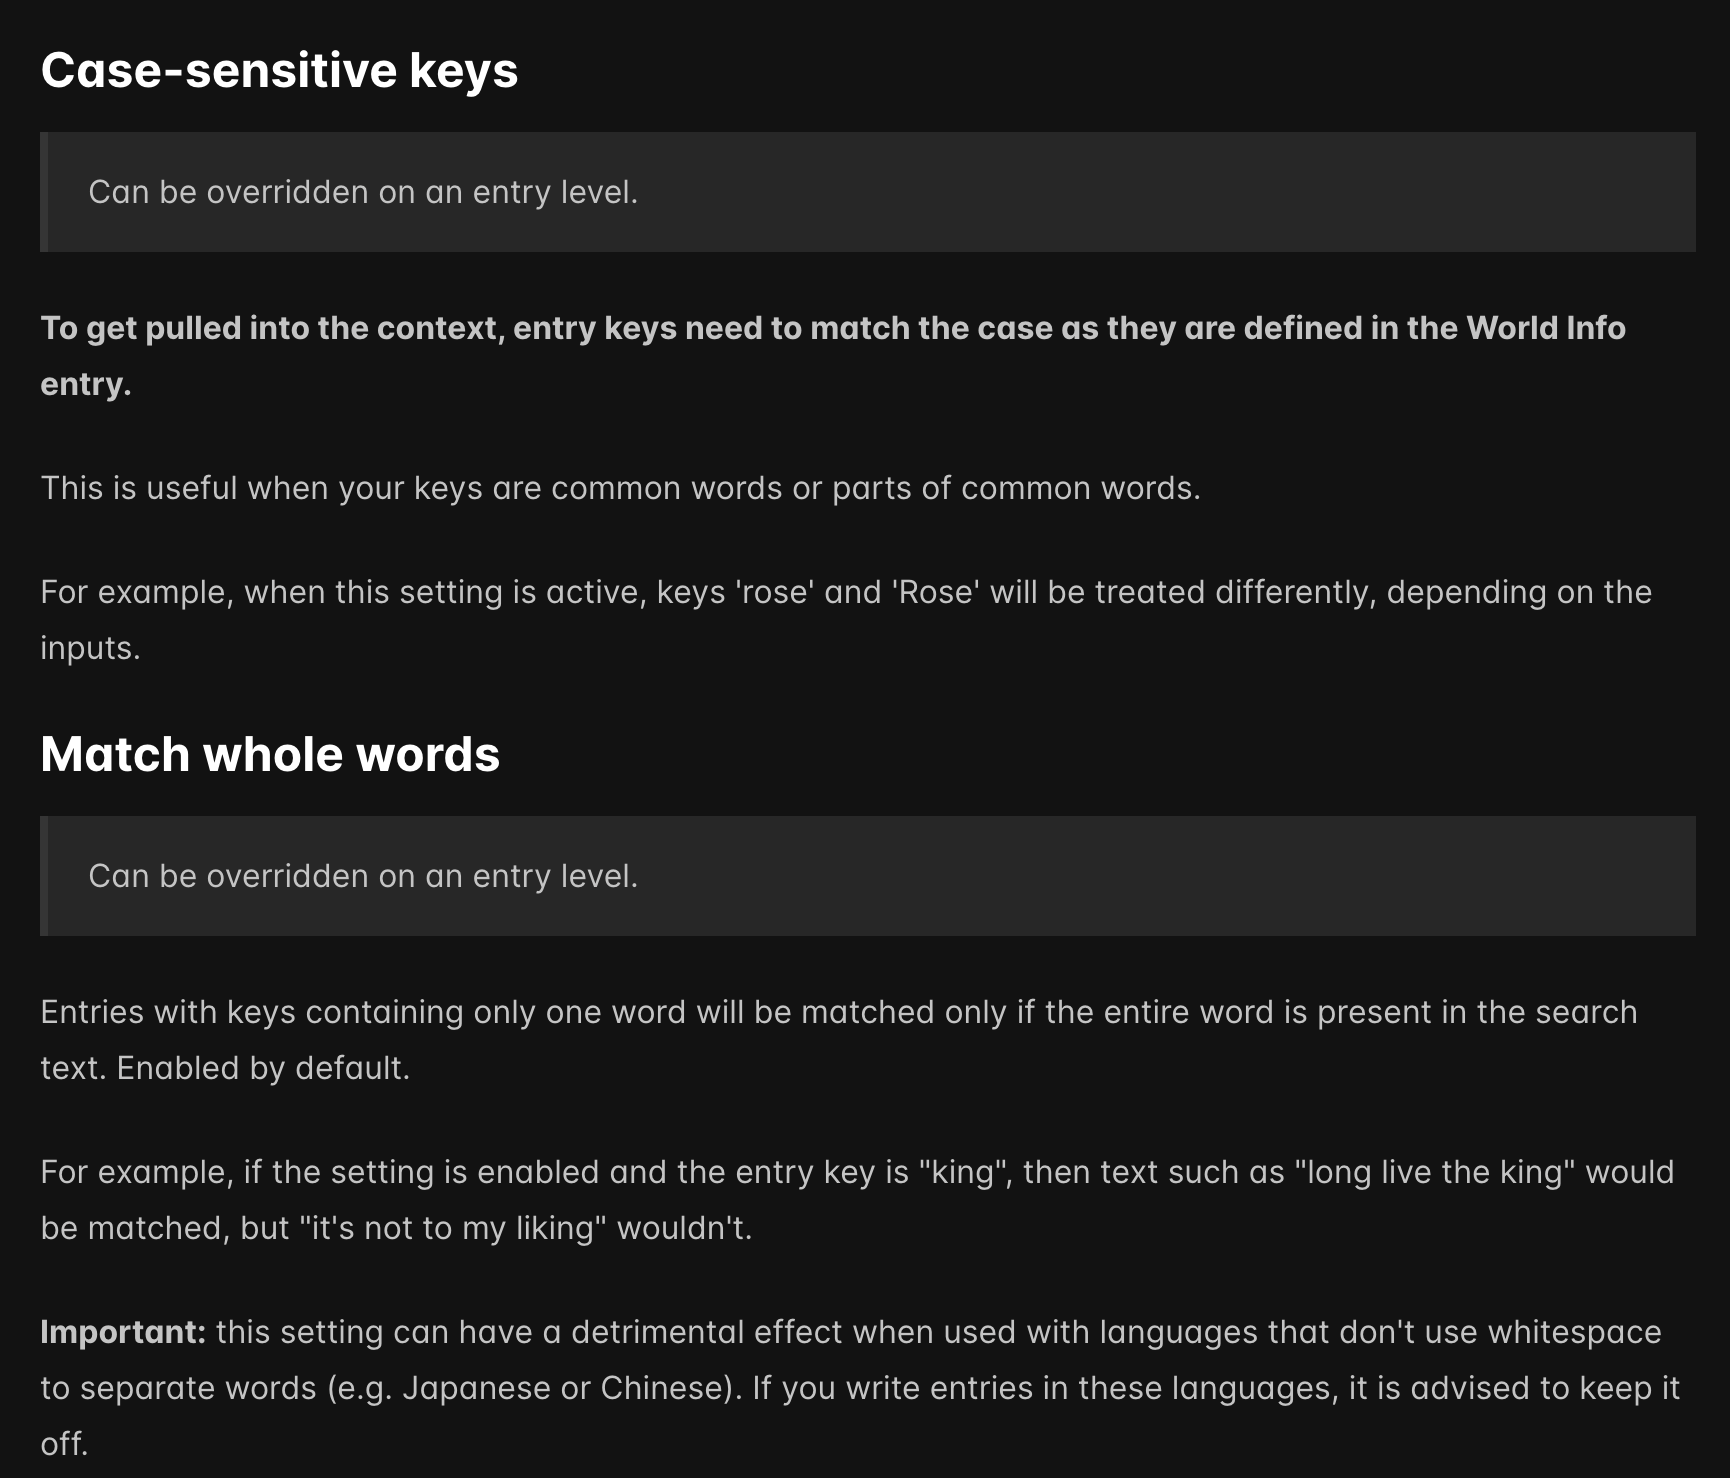The width and height of the screenshot is (1730, 1478).
Task: Click the final word "off." at the bottom
Action: pyautogui.click(x=64, y=1444)
